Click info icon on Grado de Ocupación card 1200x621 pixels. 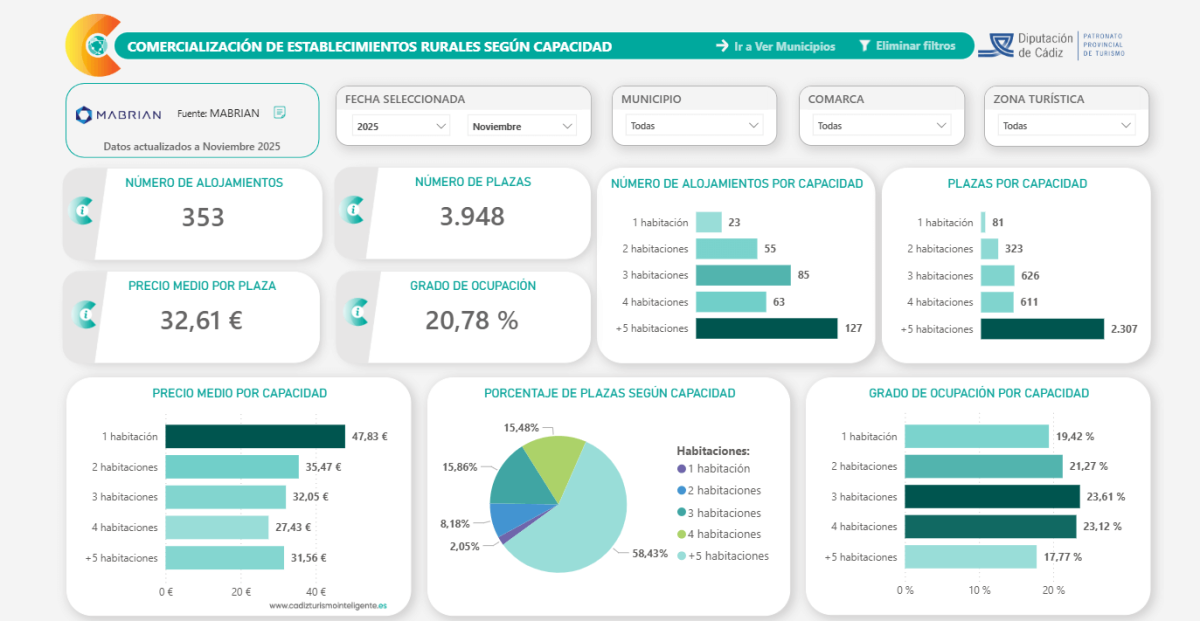pos(355,314)
